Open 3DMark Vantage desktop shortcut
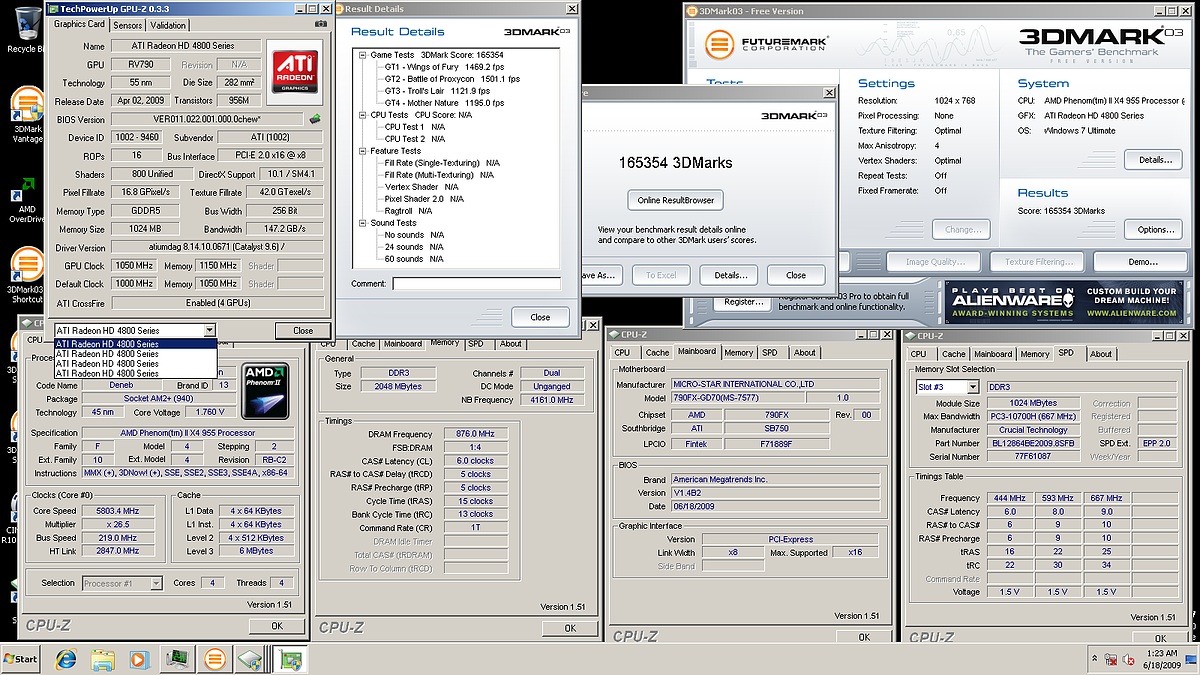The height and width of the screenshot is (675, 1200). [26, 105]
